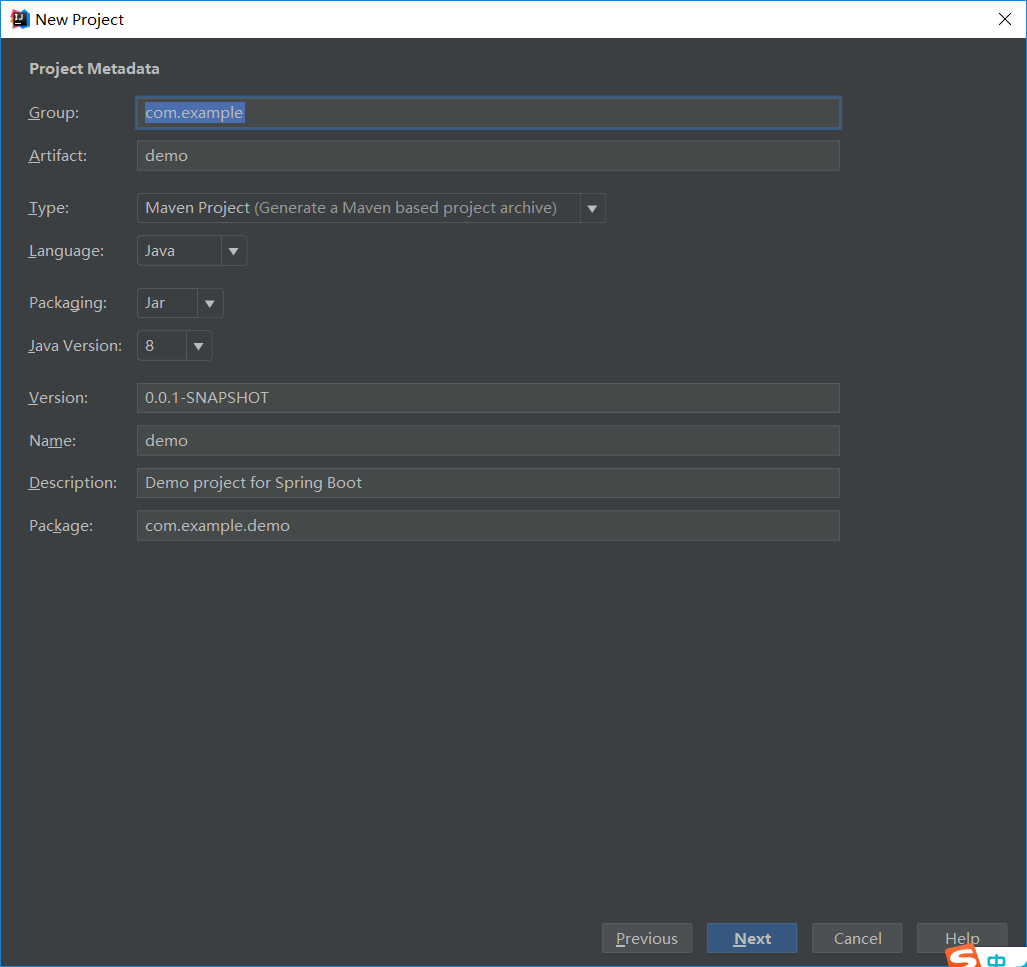Image resolution: width=1027 pixels, height=967 pixels.
Task: Click the New Project window title
Action: point(79,20)
